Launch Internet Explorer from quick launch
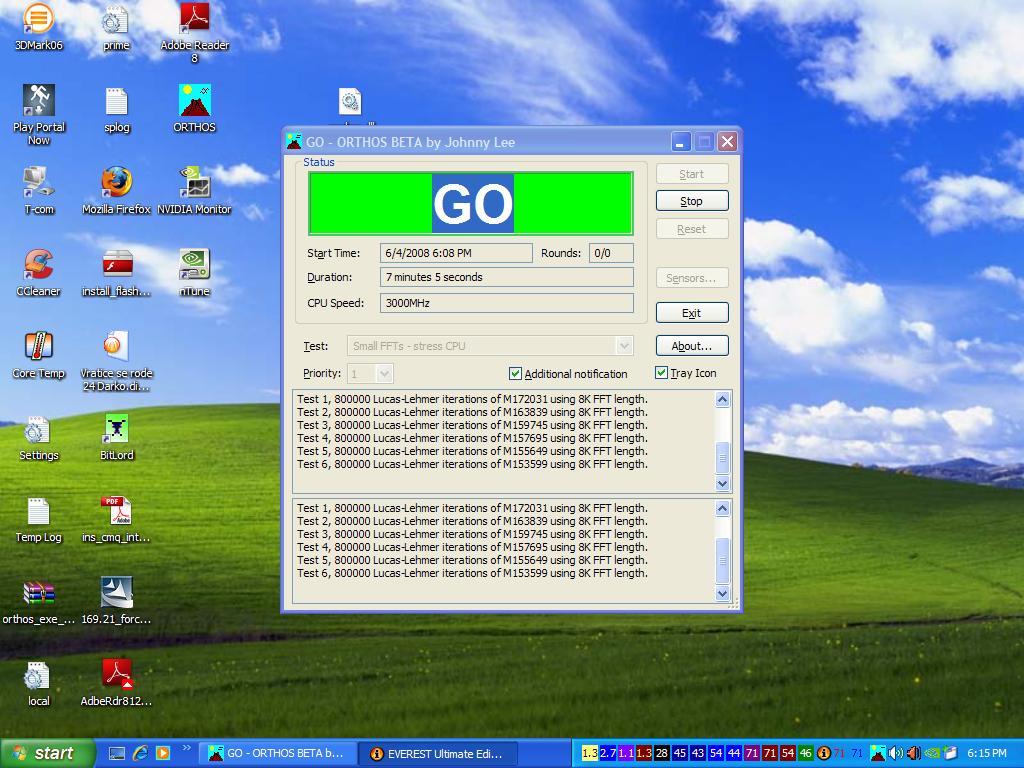Image resolution: width=1024 pixels, height=768 pixels. pos(140,753)
